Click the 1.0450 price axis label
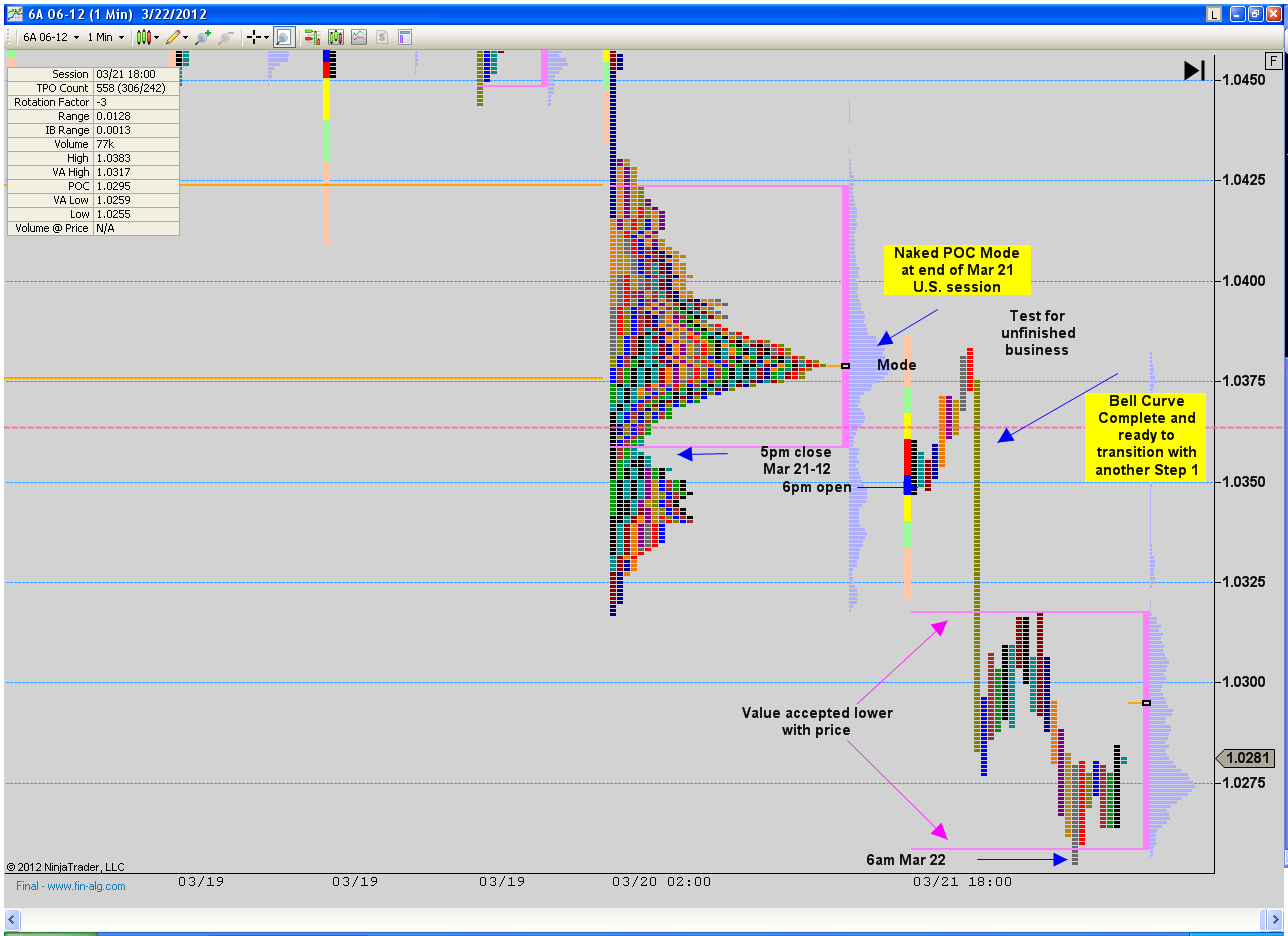 click(1244, 80)
